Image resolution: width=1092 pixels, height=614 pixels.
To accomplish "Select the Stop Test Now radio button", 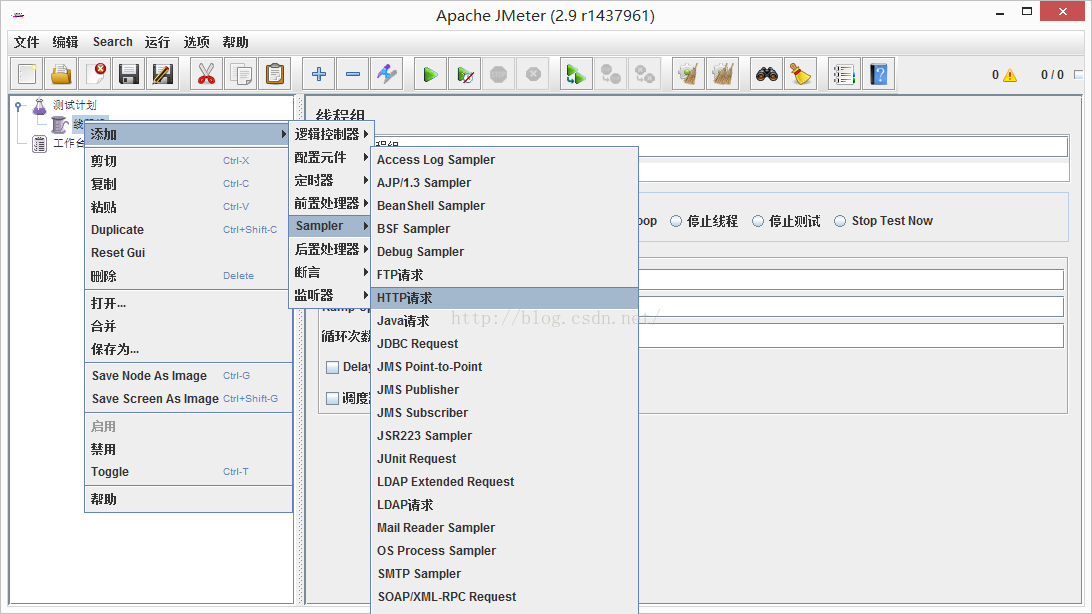I will coord(840,221).
